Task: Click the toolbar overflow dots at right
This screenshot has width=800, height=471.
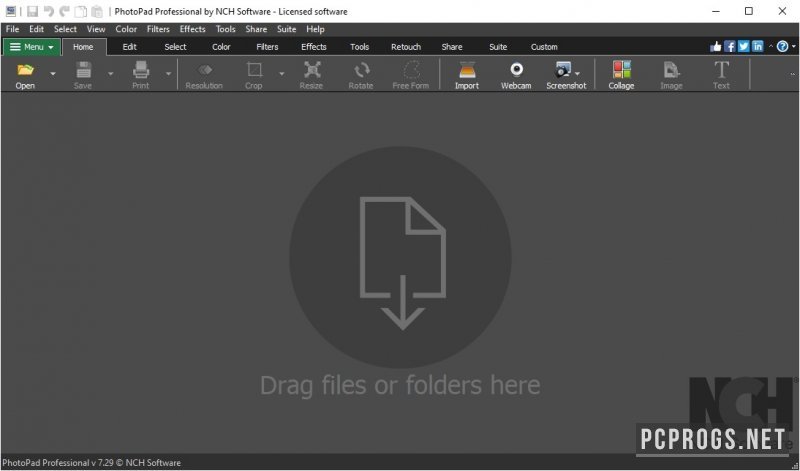Action: pos(792,74)
